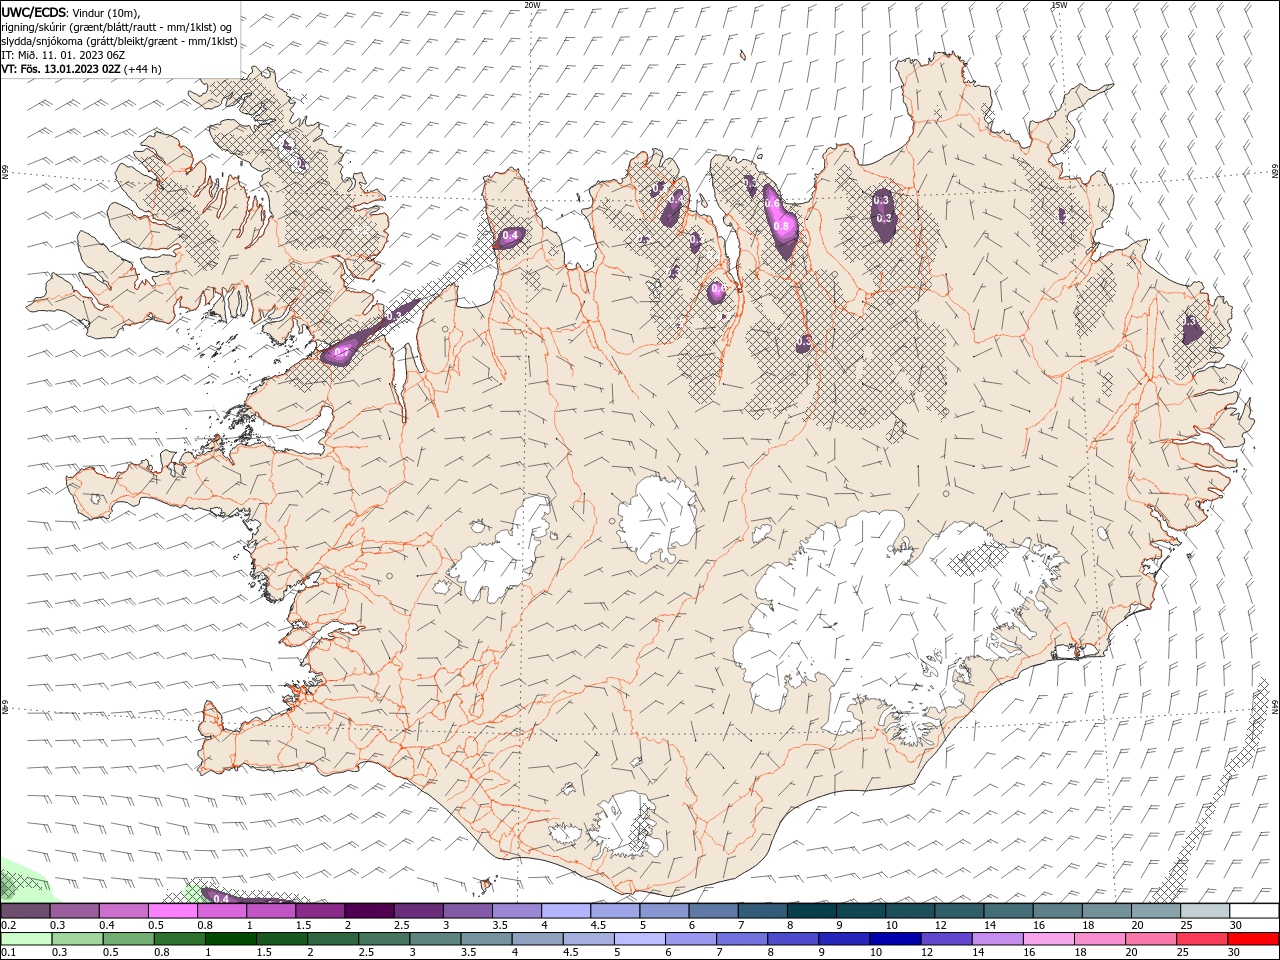
Task: Click the 'UWC/ECDS' title text
Action: click(33, 12)
